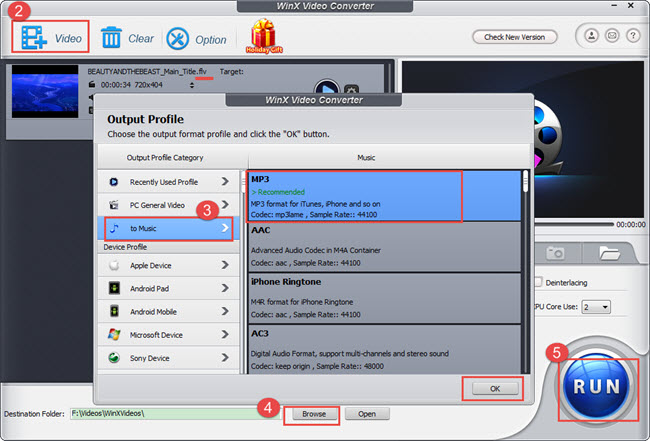The image size is (650, 441).
Task: Expand the Sony Device chevron
Action: click(x=225, y=358)
